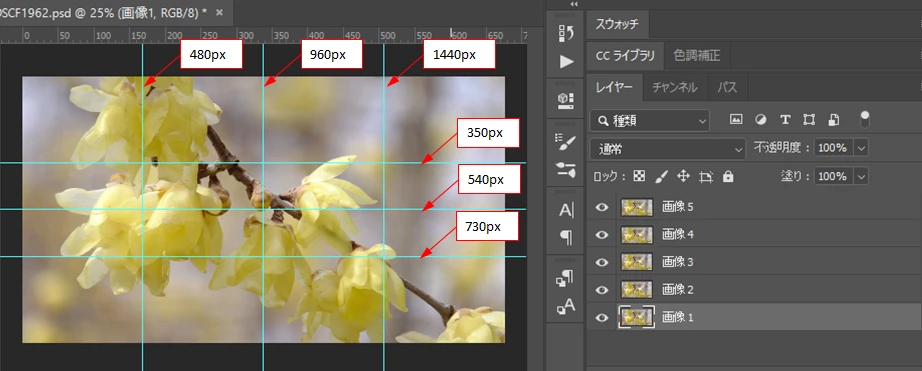Select the 画像 3 layer thumbnail
This screenshot has width=922, height=371.
tap(637, 262)
